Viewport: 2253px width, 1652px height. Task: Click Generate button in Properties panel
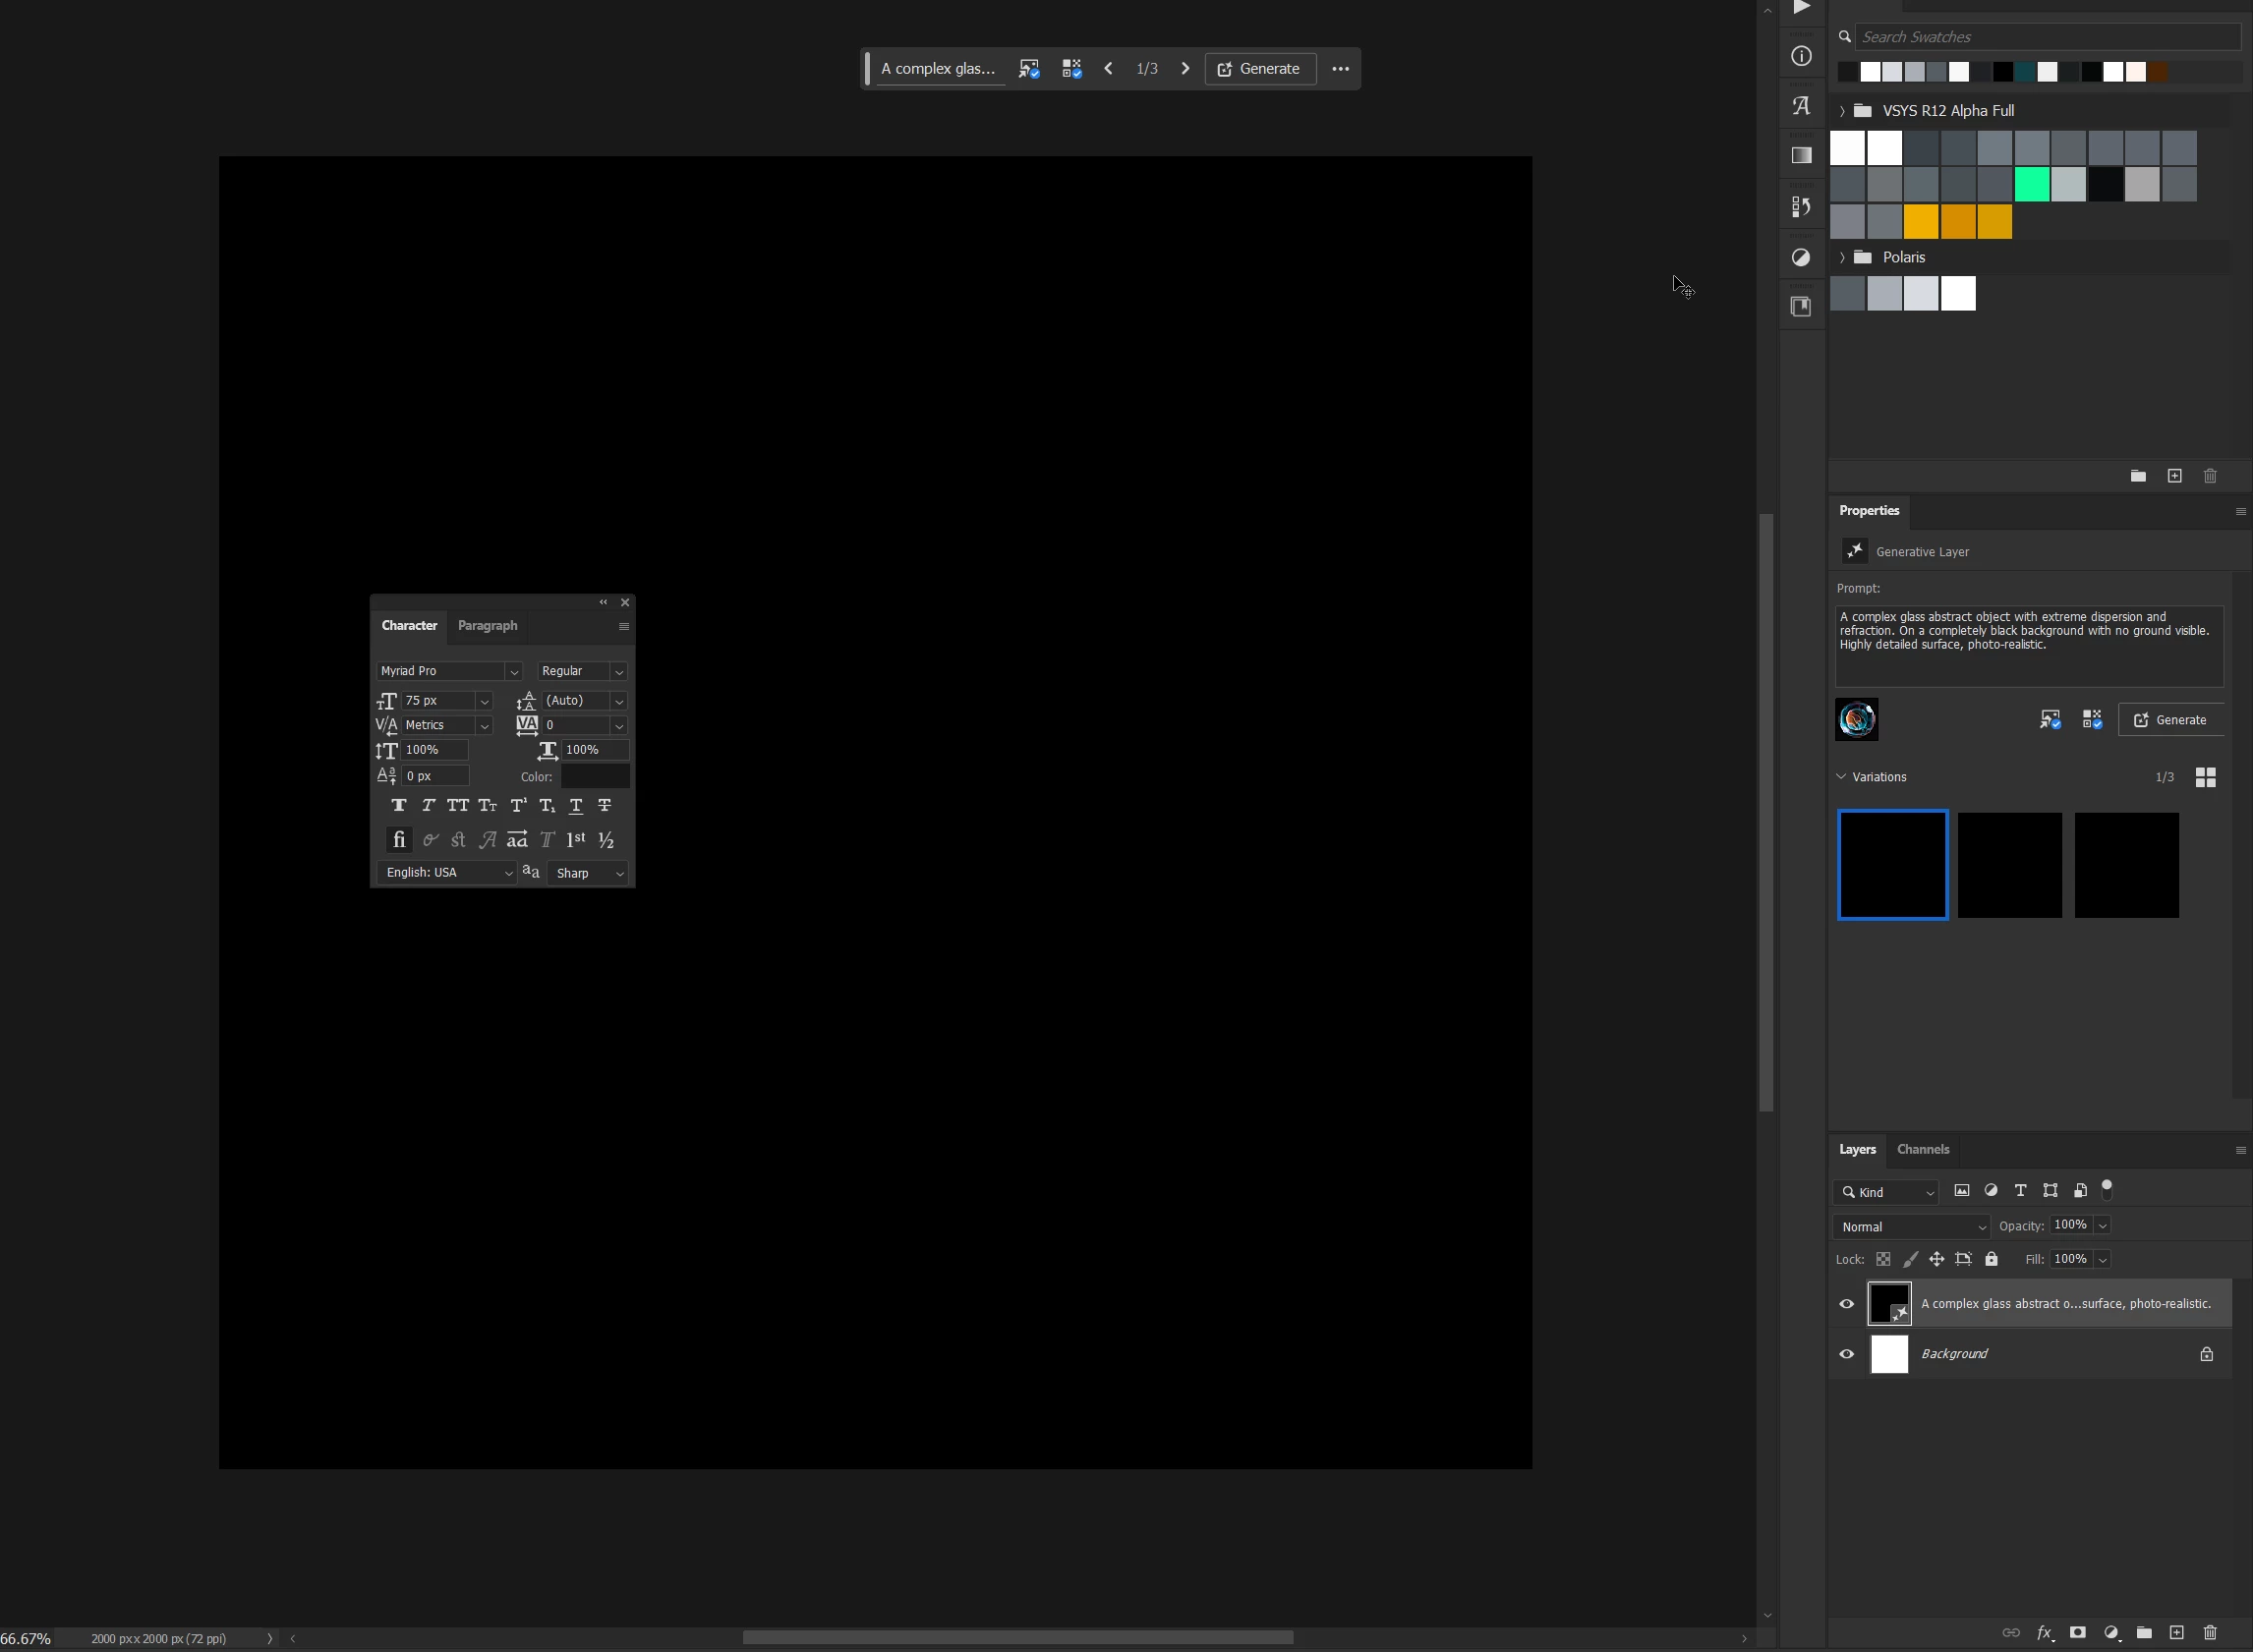[2170, 720]
